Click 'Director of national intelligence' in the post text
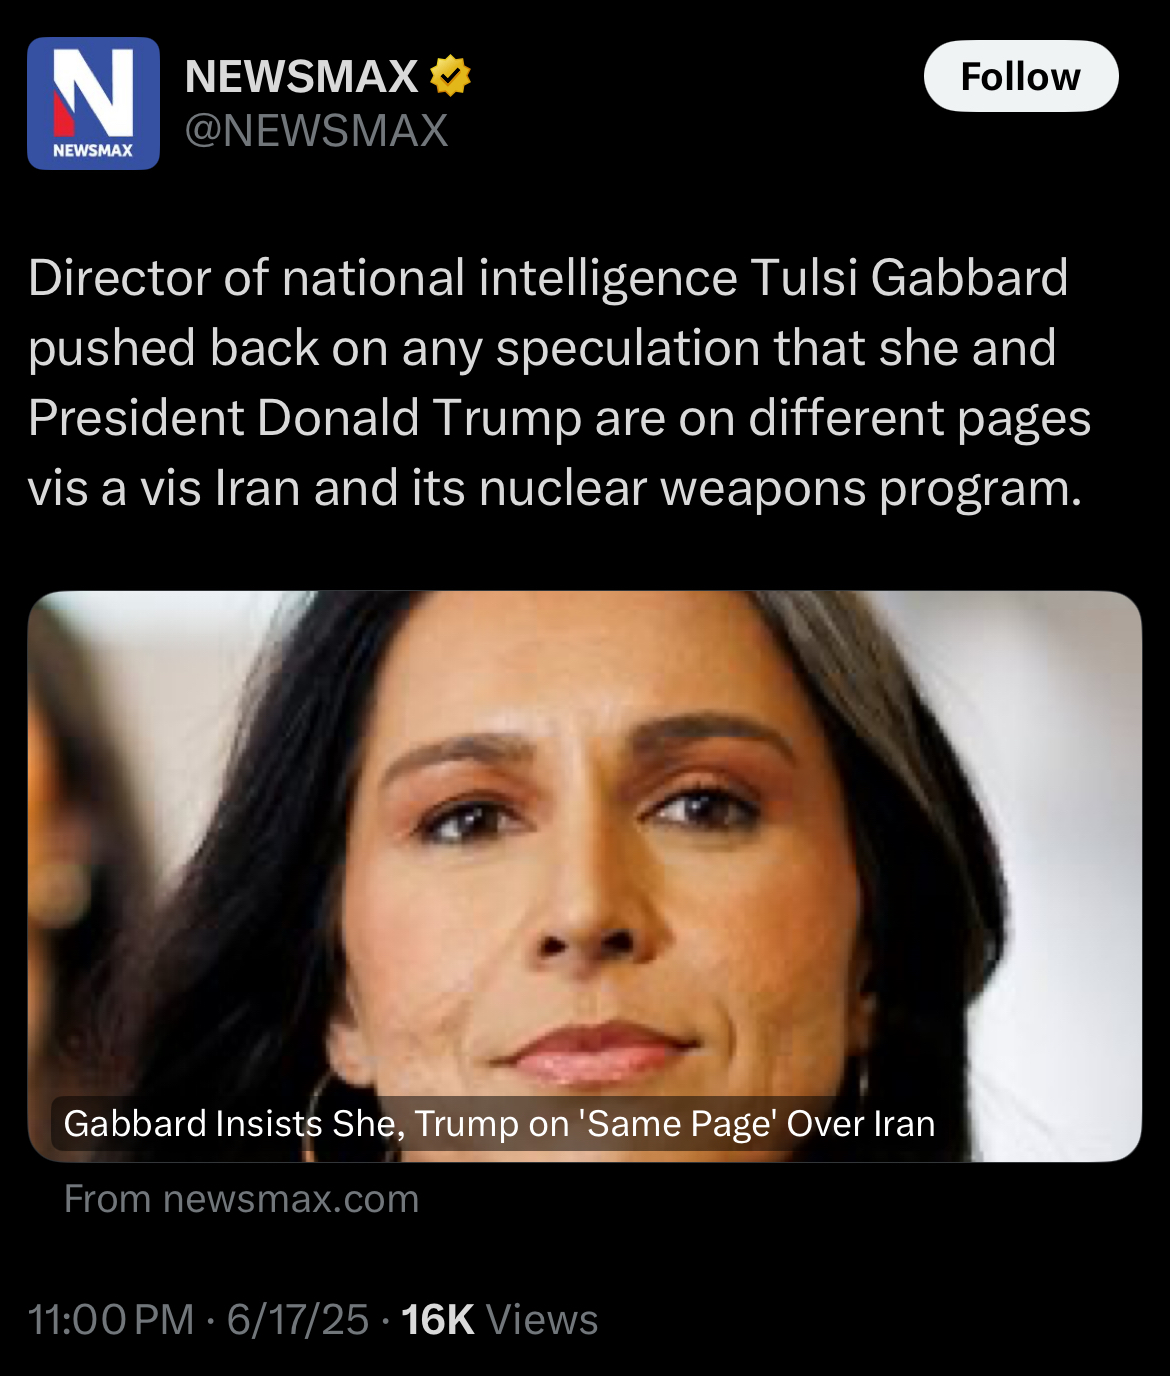 384,278
